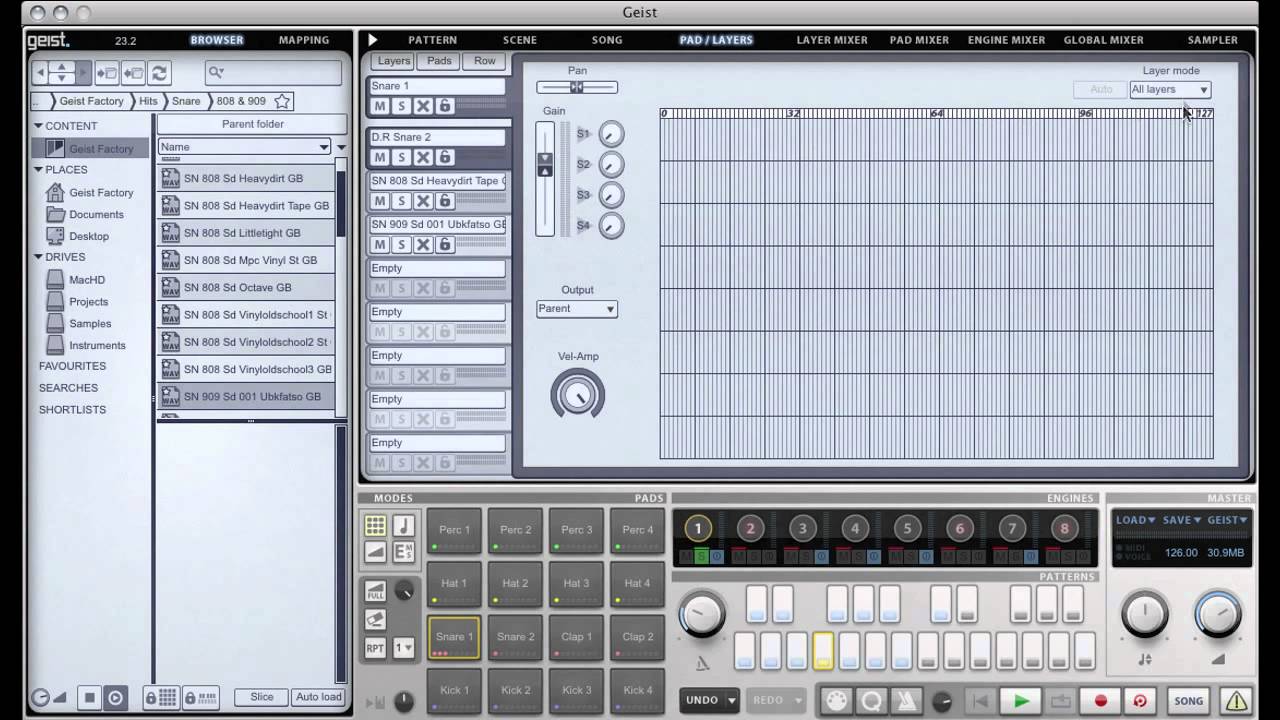Screen dimensions: 1280x720
Task: Click the Vel-Amp knob
Action: (x=577, y=394)
